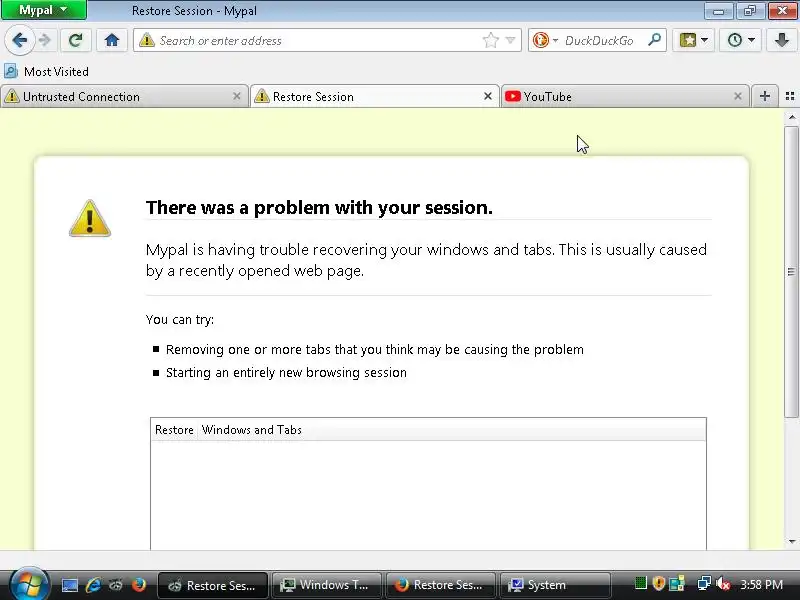Image resolution: width=800 pixels, height=600 pixels.
Task: Restore down the Mypal window
Action: [749, 10]
